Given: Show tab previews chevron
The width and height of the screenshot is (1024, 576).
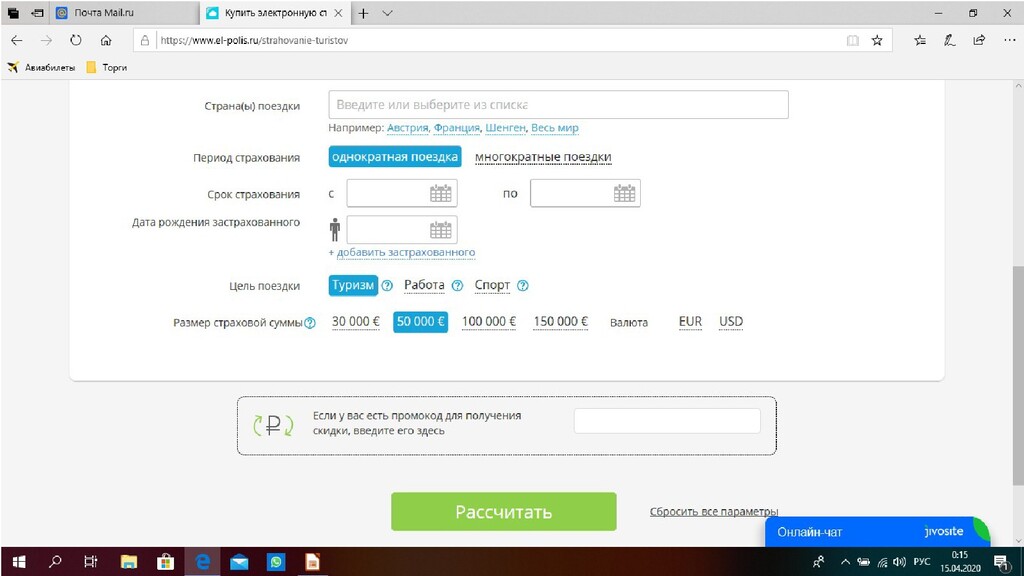Looking at the screenshot, I should pyautogui.click(x=387, y=13).
